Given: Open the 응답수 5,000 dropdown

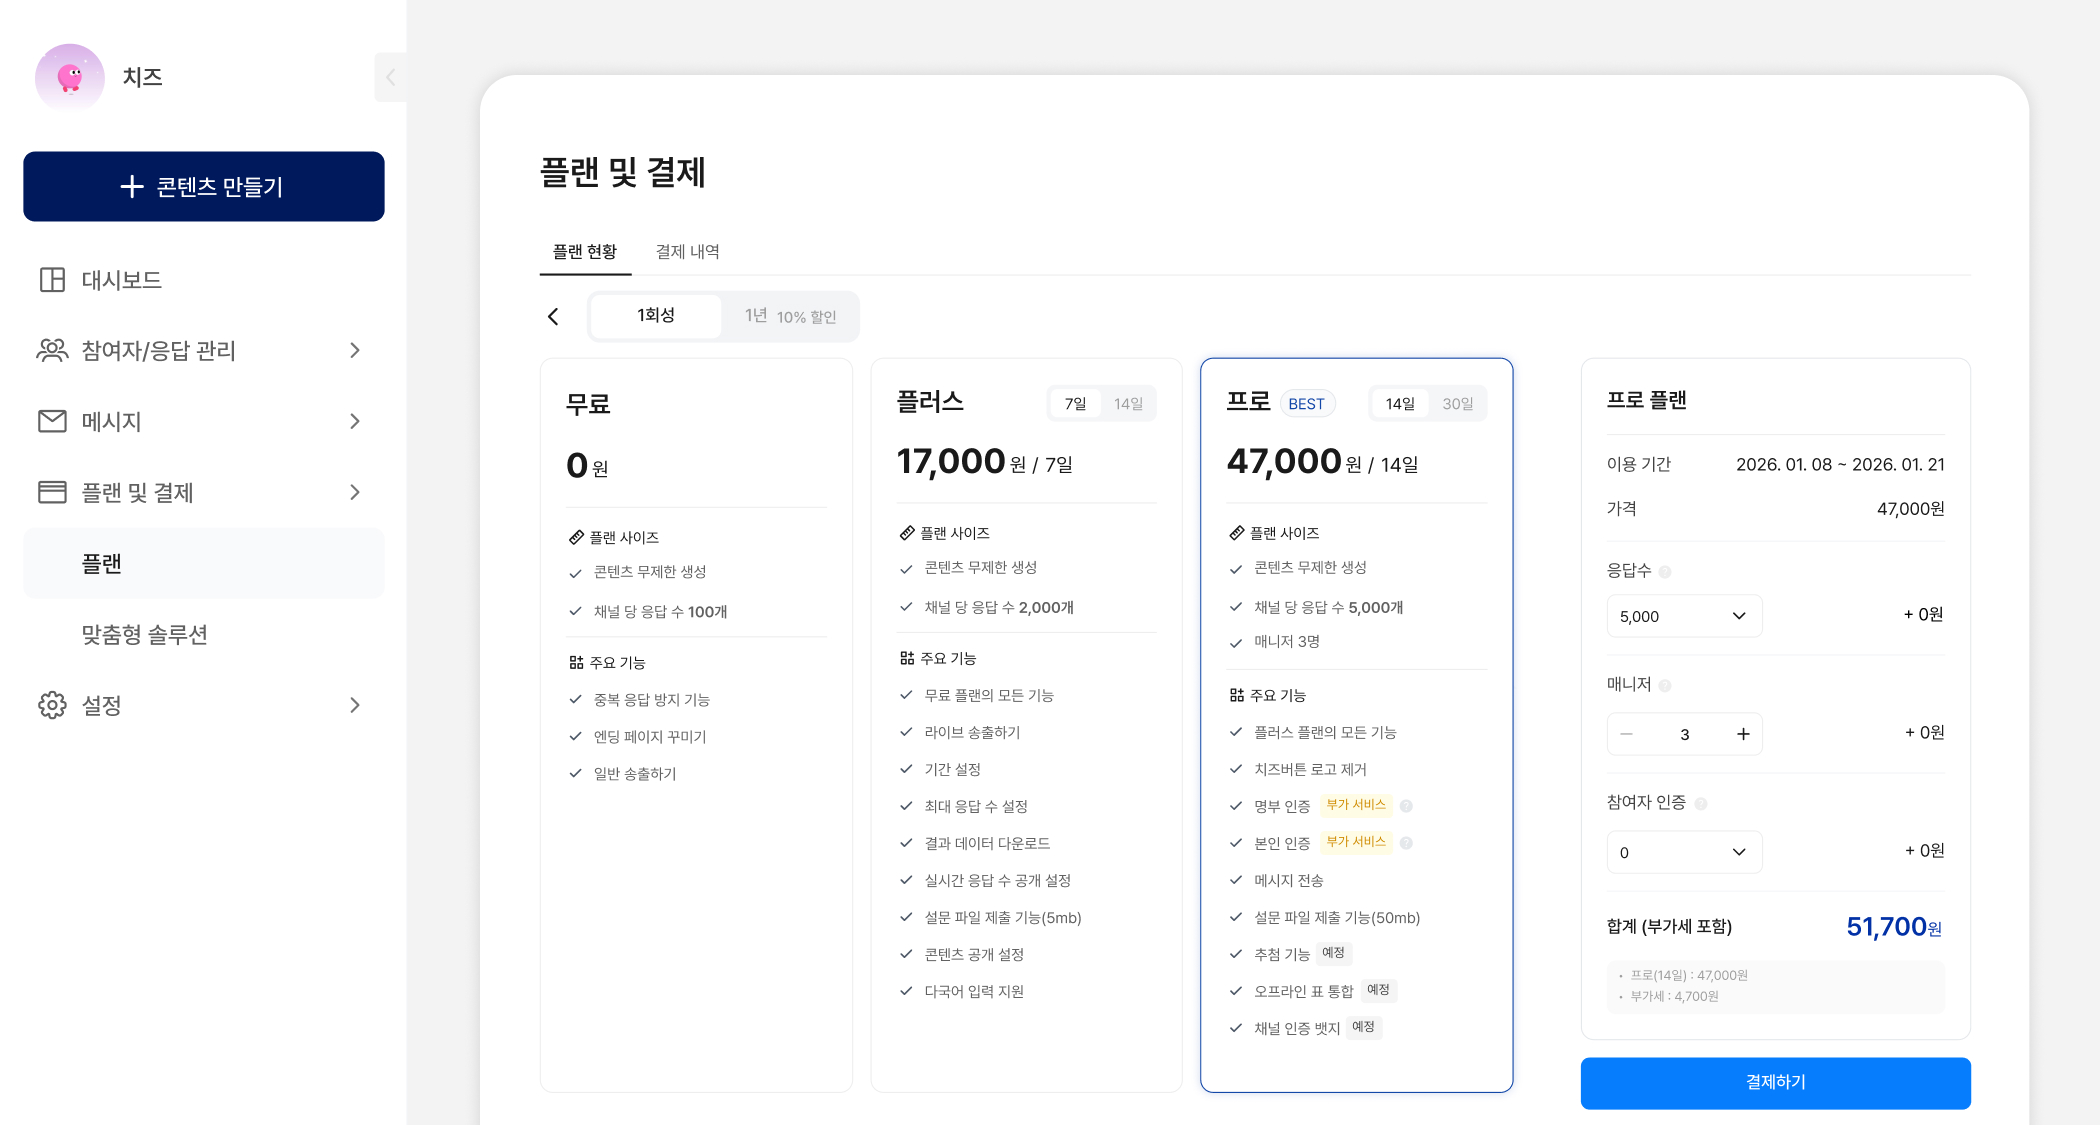Looking at the screenshot, I should (1684, 616).
